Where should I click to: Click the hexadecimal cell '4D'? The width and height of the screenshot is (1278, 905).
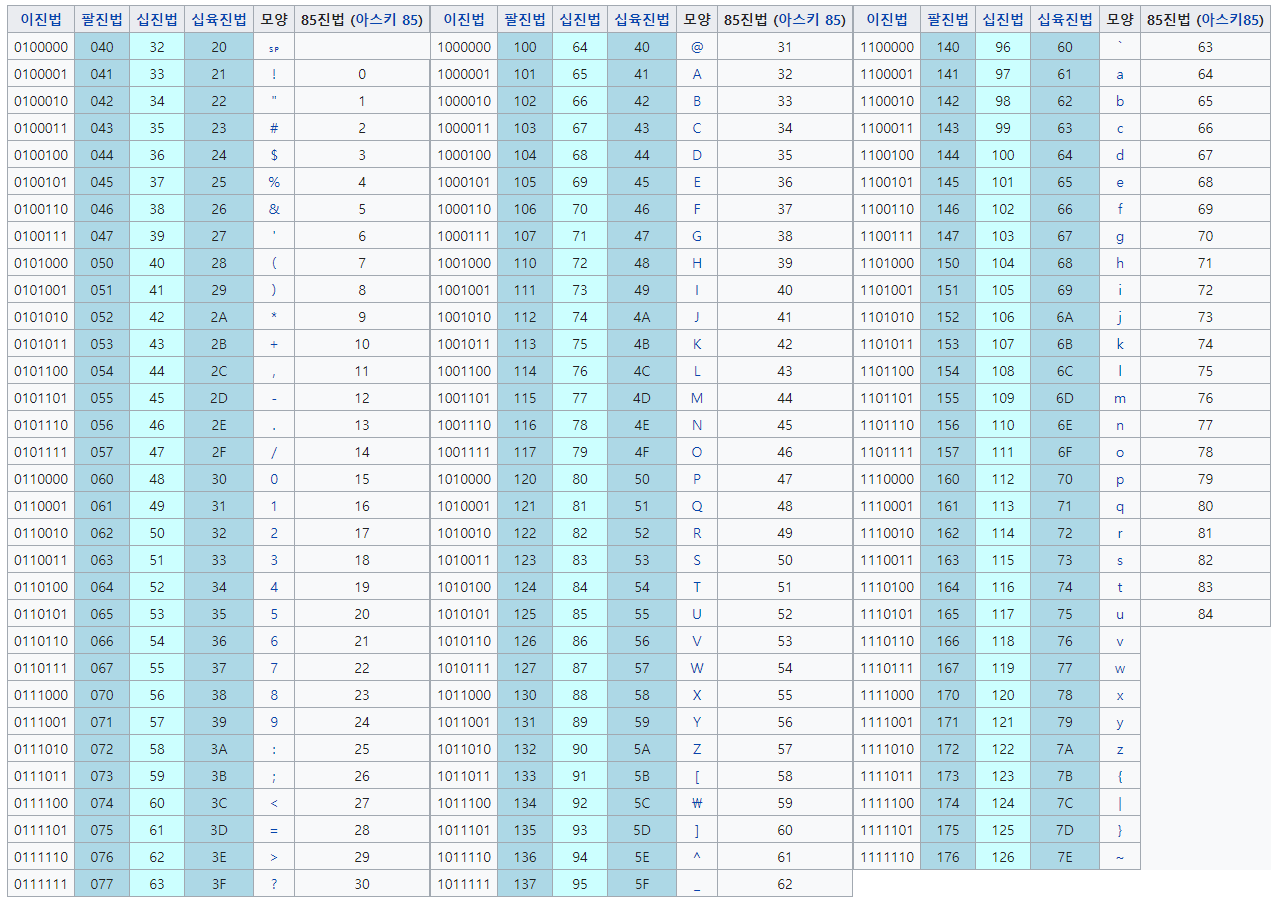pyautogui.click(x=642, y=398)
